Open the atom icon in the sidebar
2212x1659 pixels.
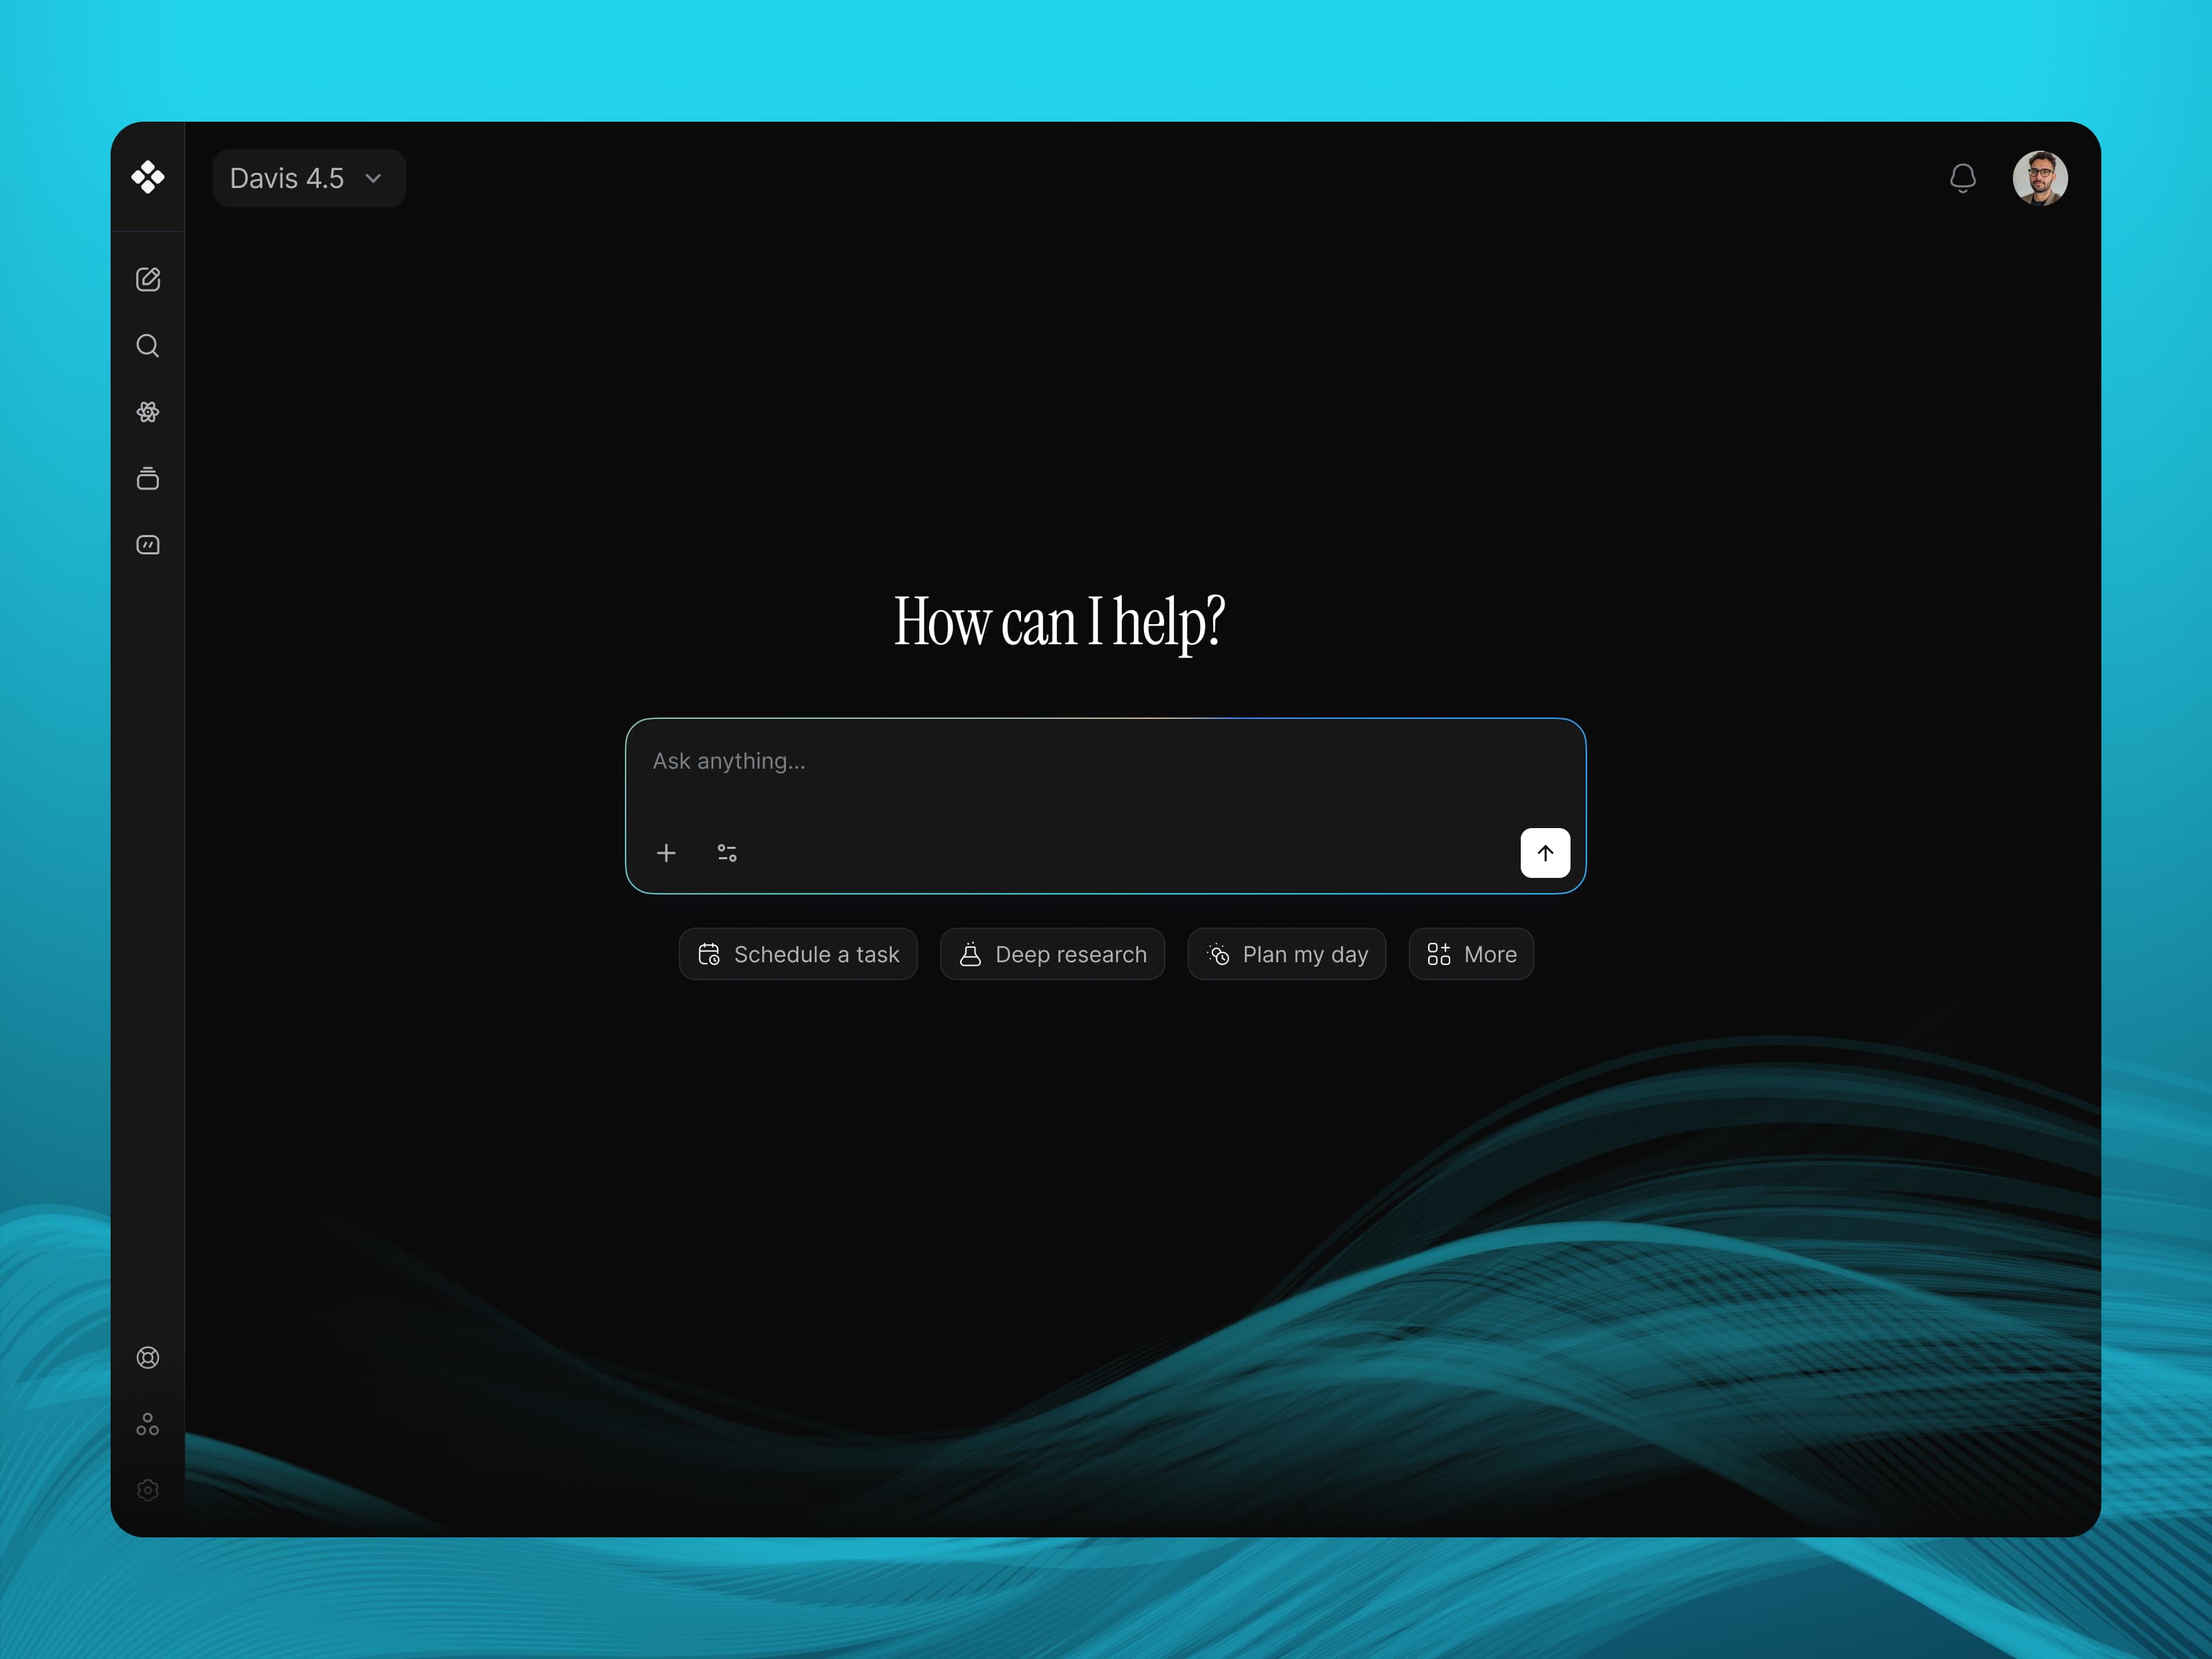(x=148, y=412)
